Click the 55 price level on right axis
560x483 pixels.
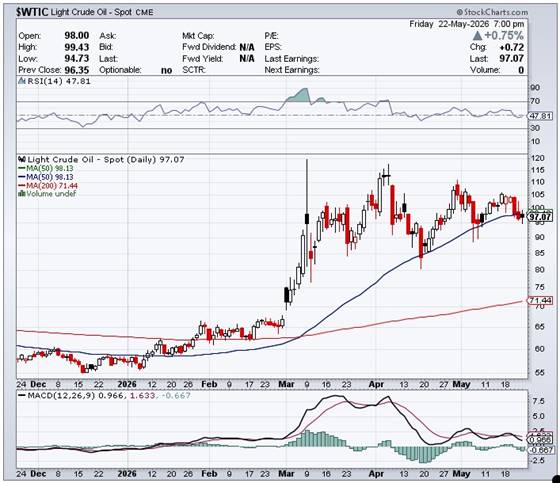point(540,373)
